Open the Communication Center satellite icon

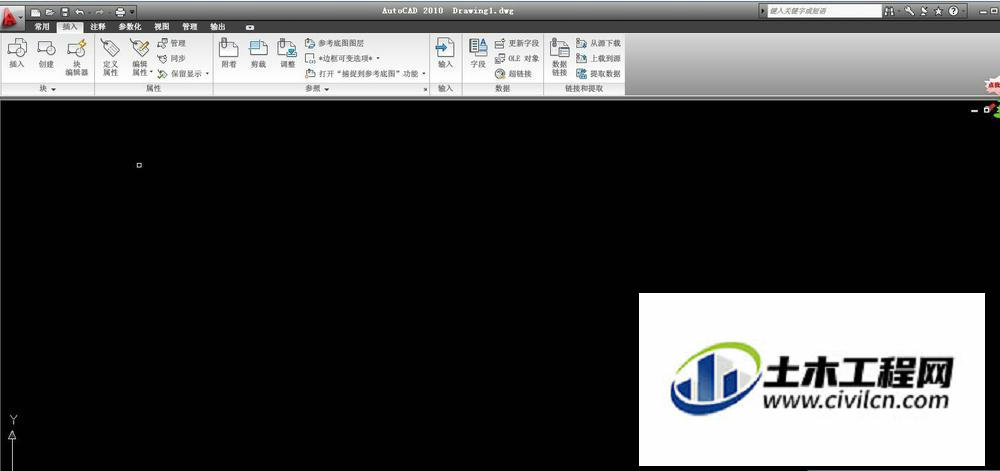tap(925, 11)
